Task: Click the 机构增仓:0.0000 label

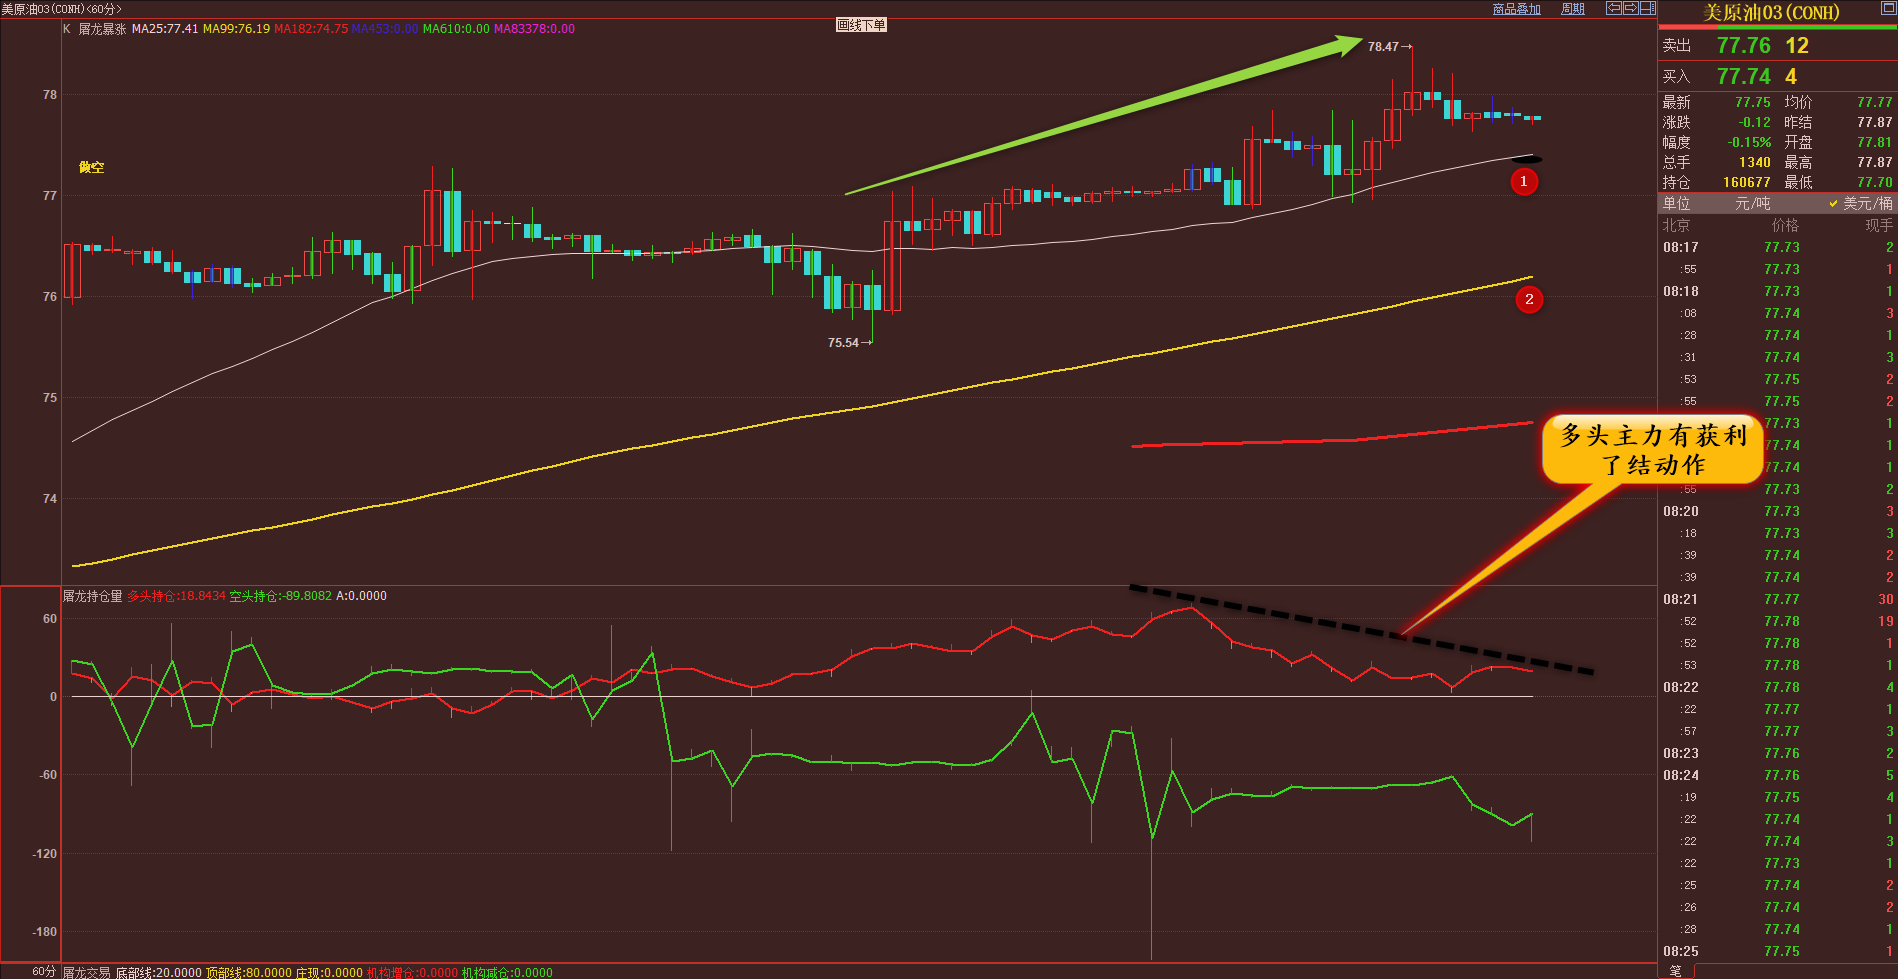Action: point(412,972)
